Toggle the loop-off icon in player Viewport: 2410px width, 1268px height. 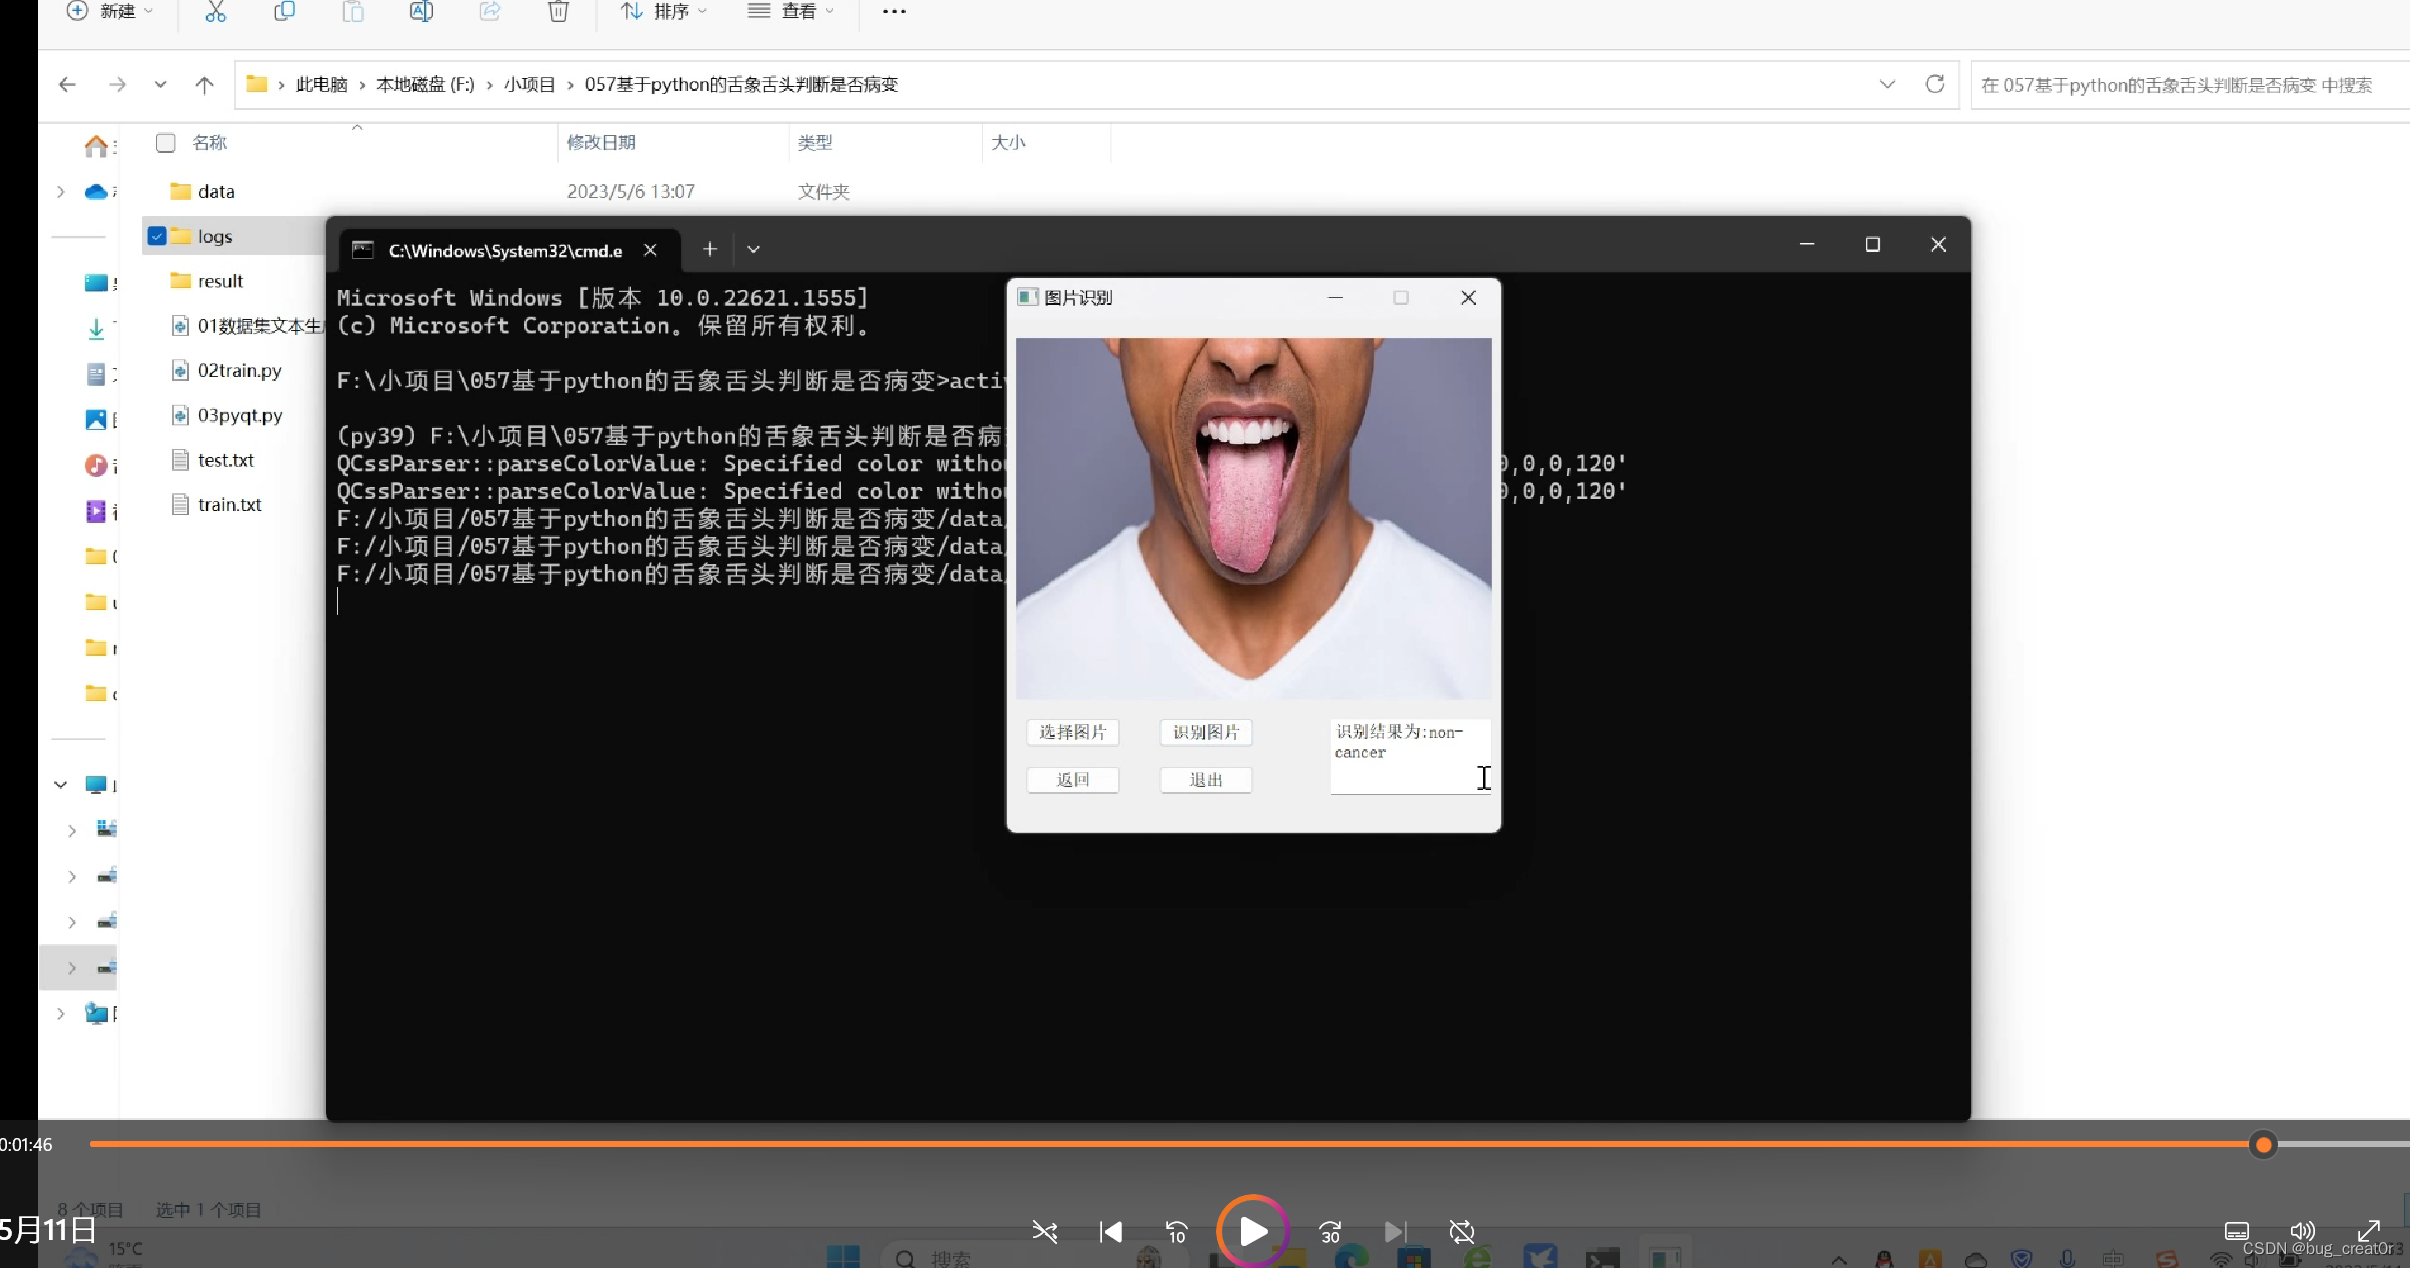click(1461, 1231)
